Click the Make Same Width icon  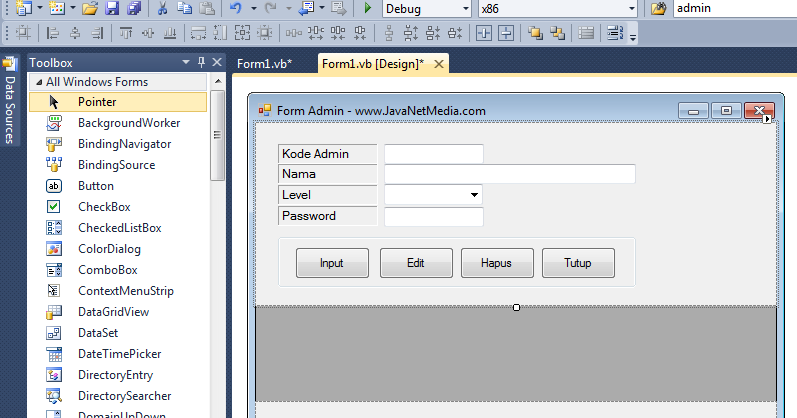198,34
